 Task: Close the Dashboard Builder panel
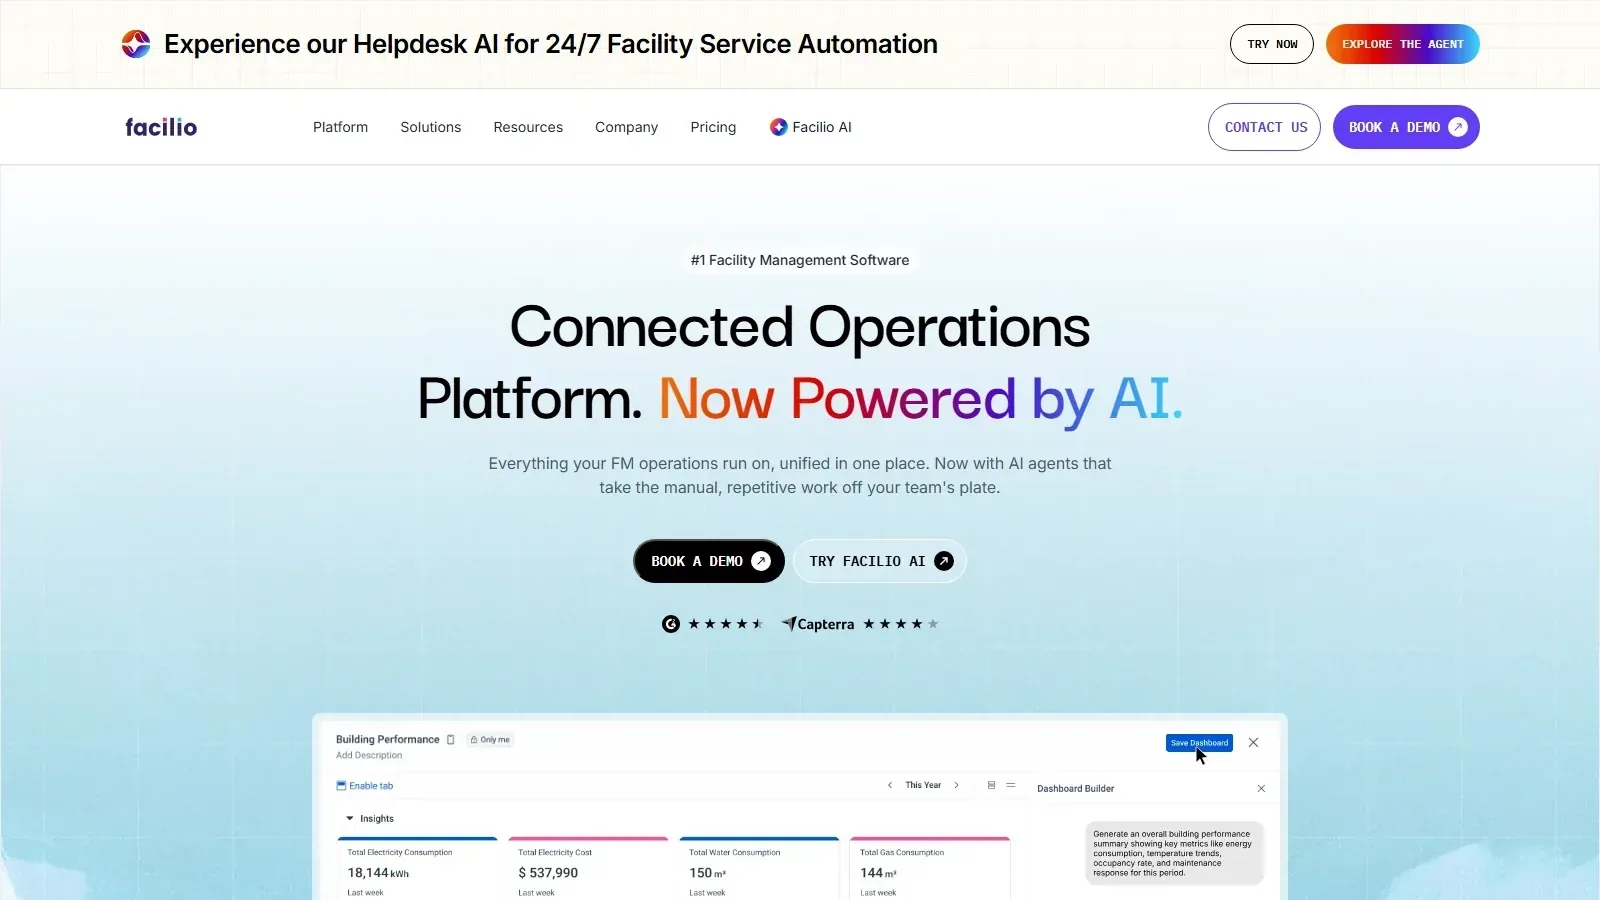point(1261,789)
